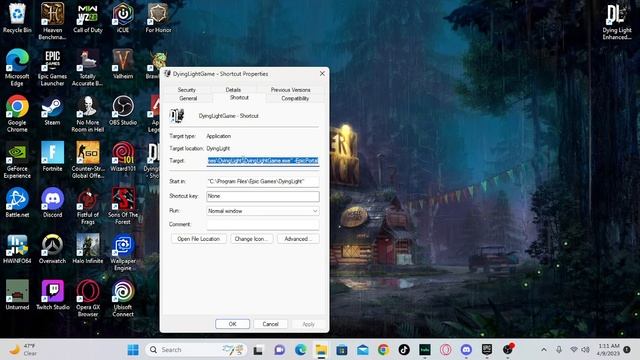640x360 pixels.
Task: Select the OBS Studio desktop icon
Action: point(123,110)
